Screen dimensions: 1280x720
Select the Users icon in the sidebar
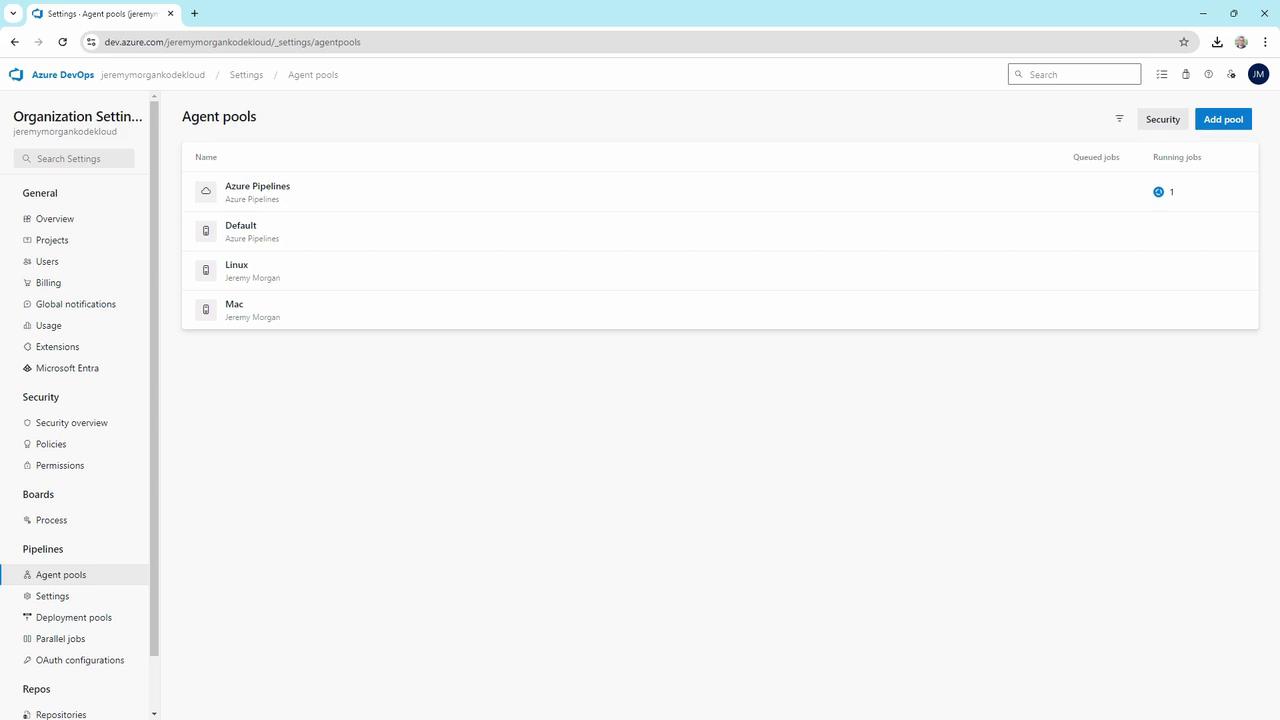coord(27,262)
